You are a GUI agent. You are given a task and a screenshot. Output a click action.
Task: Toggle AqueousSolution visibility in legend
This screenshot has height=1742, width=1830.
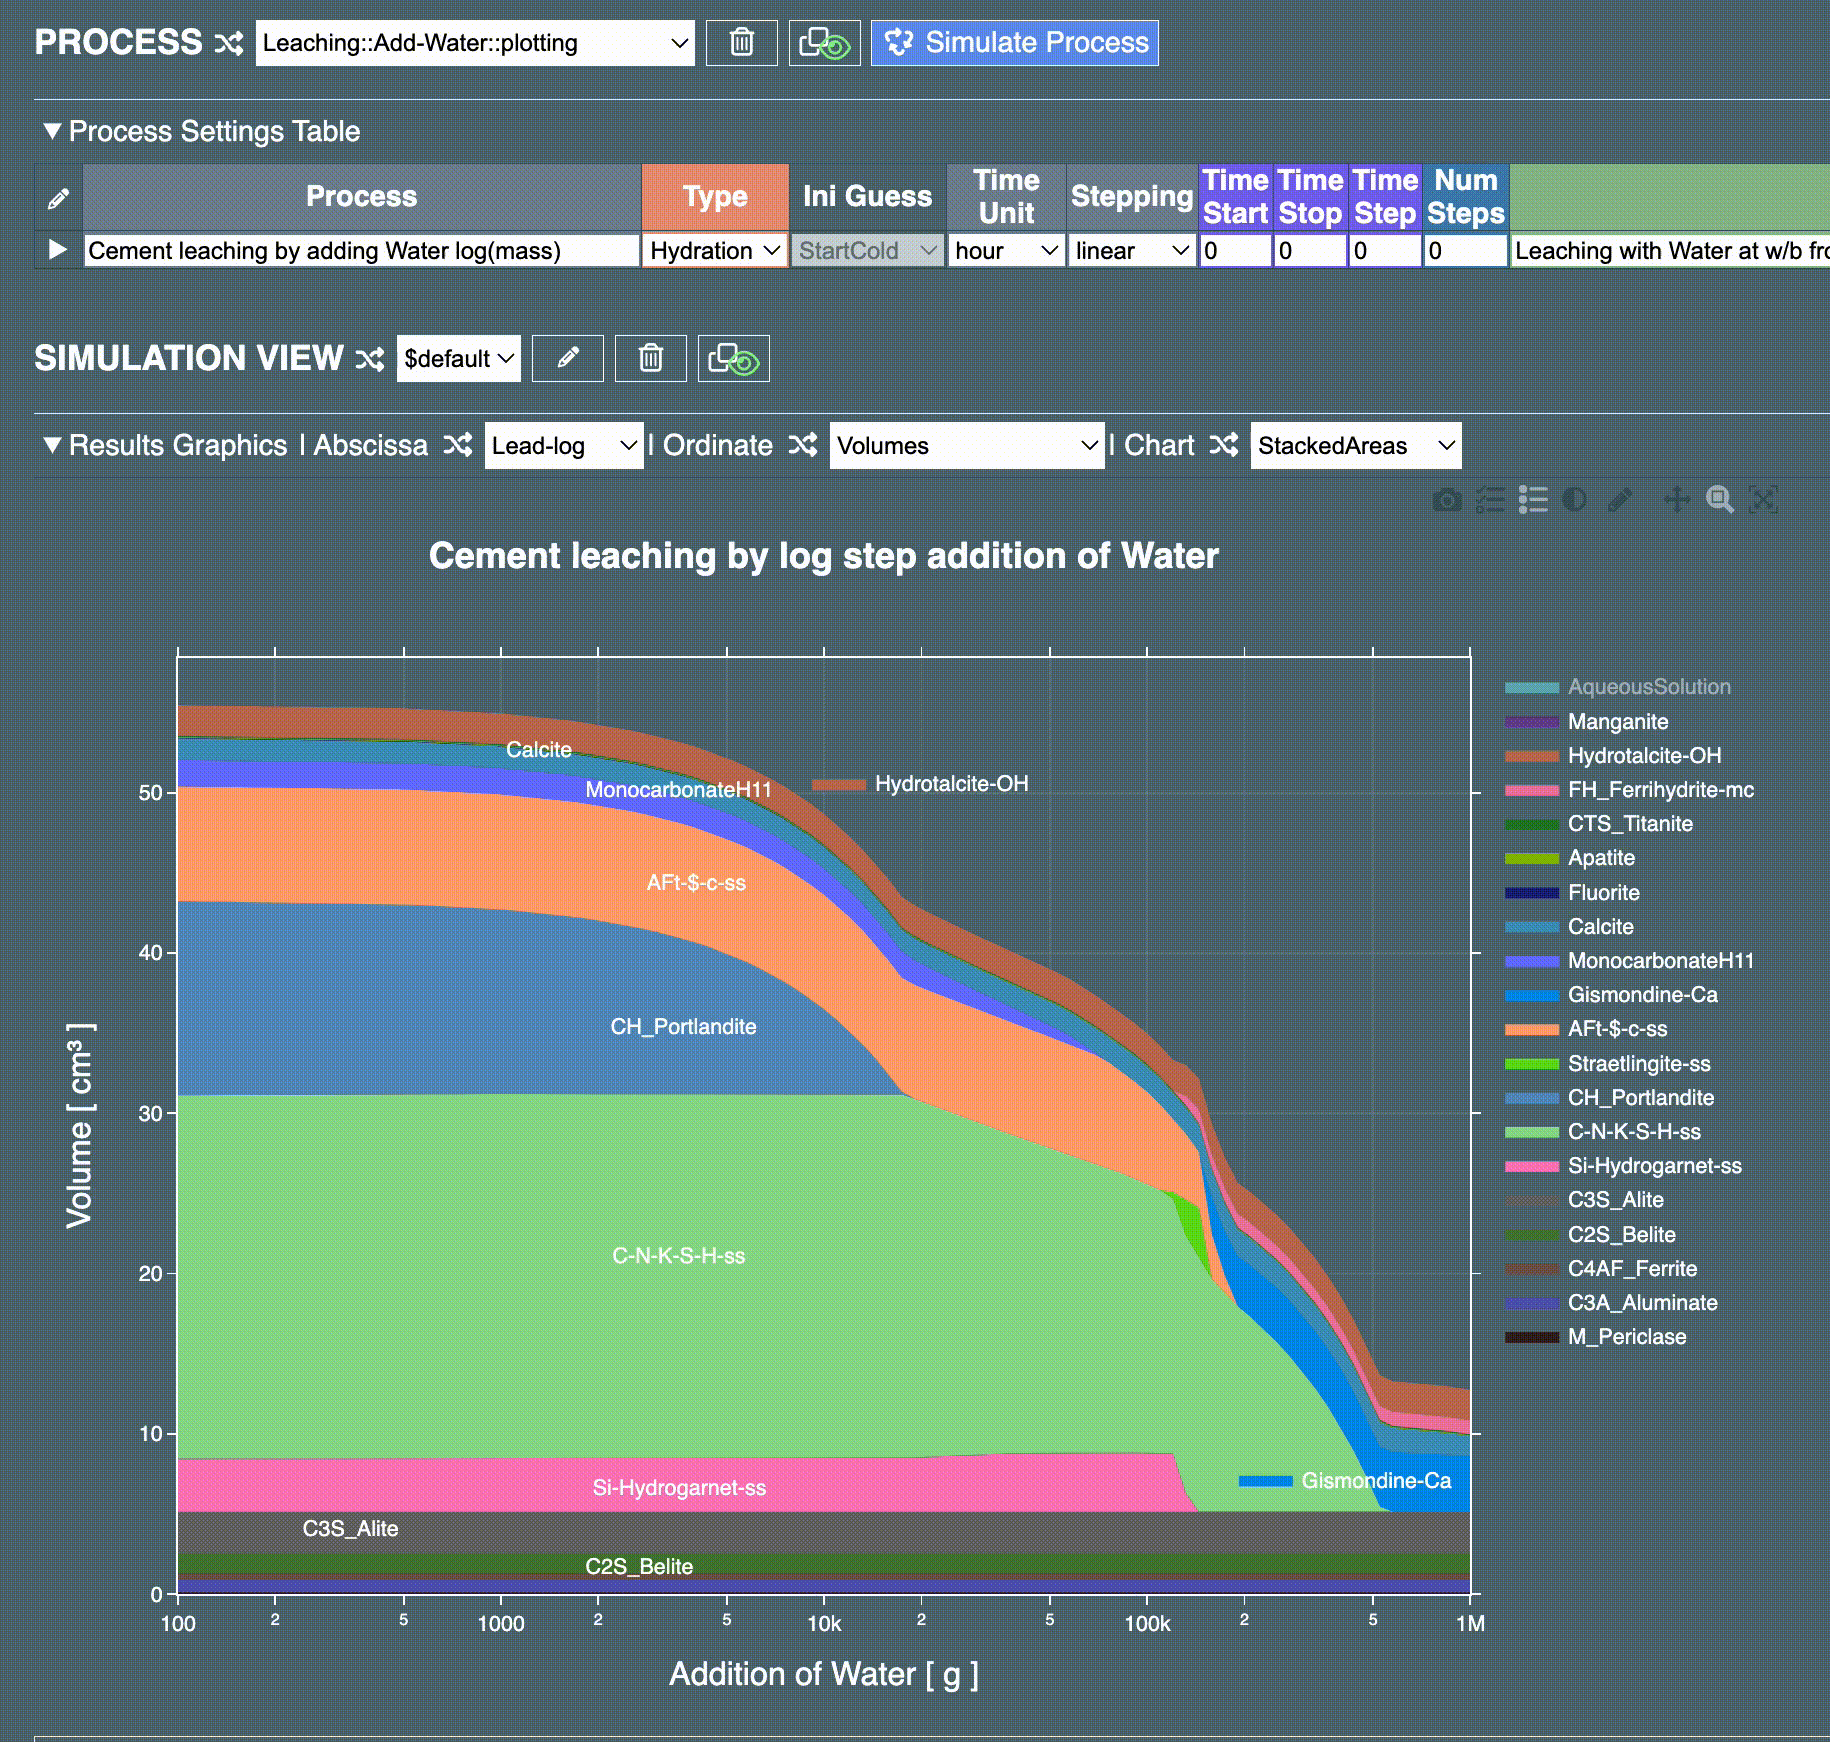(x=1648, y=687)
